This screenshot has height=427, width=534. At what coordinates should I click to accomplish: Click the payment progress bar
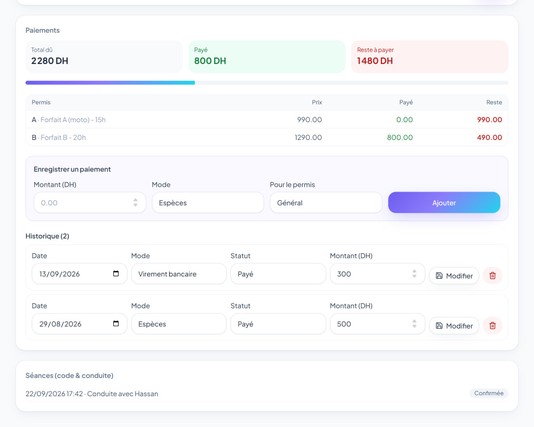(267, 83)
